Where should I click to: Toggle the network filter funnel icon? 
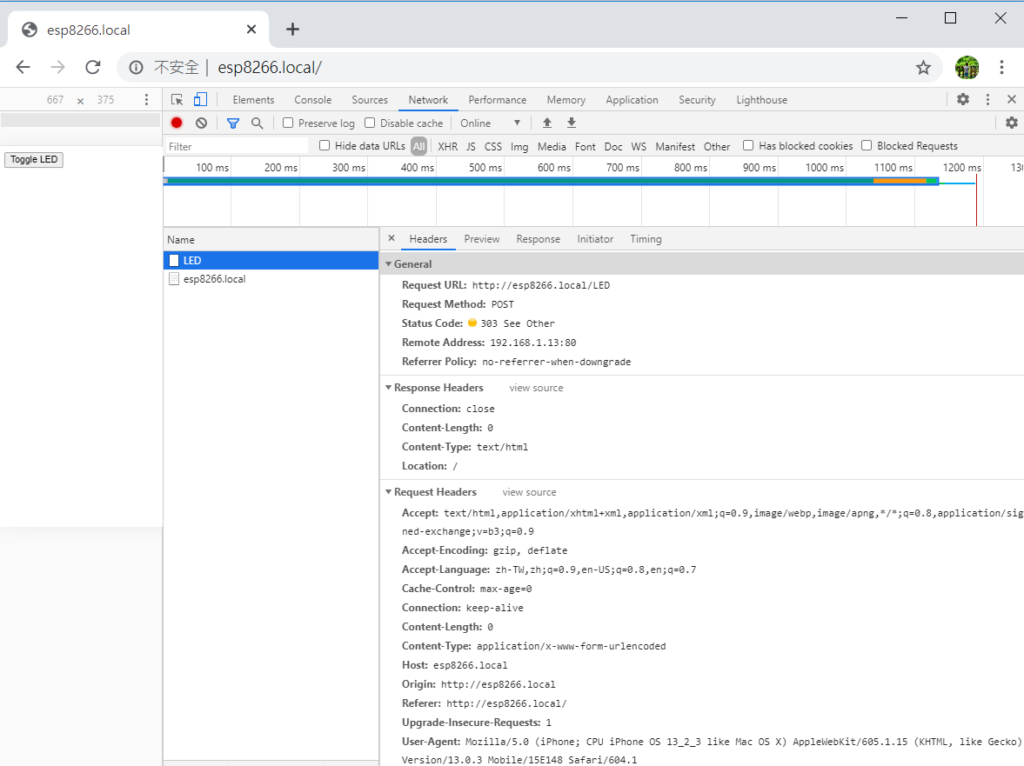click(x=233, y=123)
